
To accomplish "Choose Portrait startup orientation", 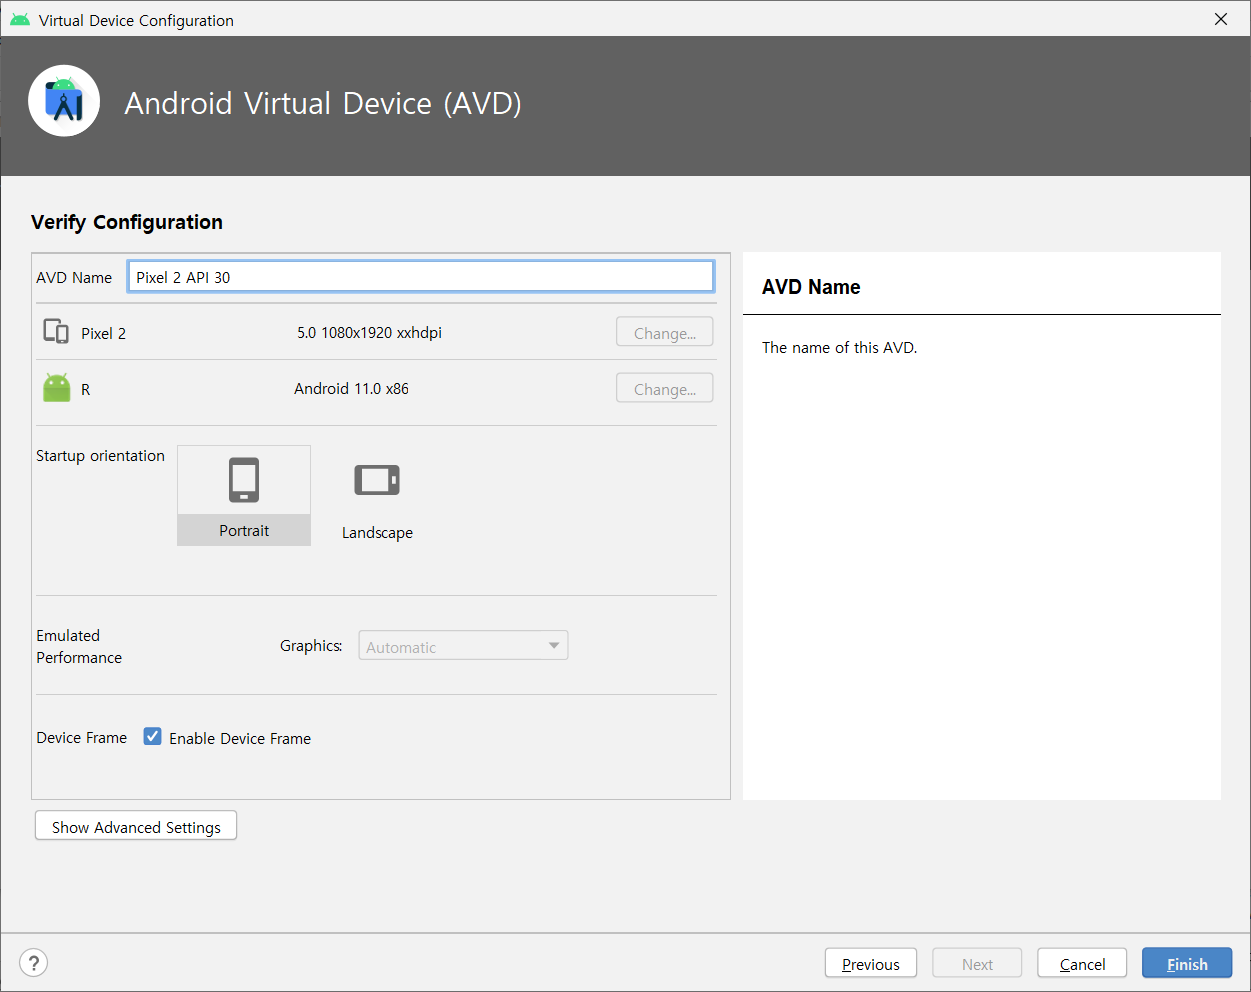I will click(x=244, y=496).
